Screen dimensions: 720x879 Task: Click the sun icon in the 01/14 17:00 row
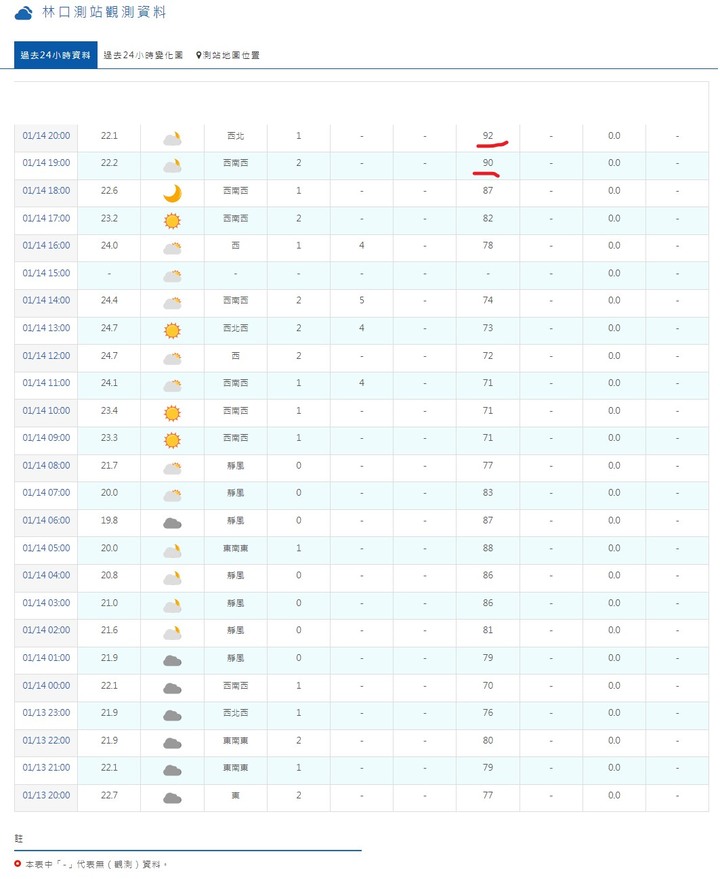pos(172,221)
